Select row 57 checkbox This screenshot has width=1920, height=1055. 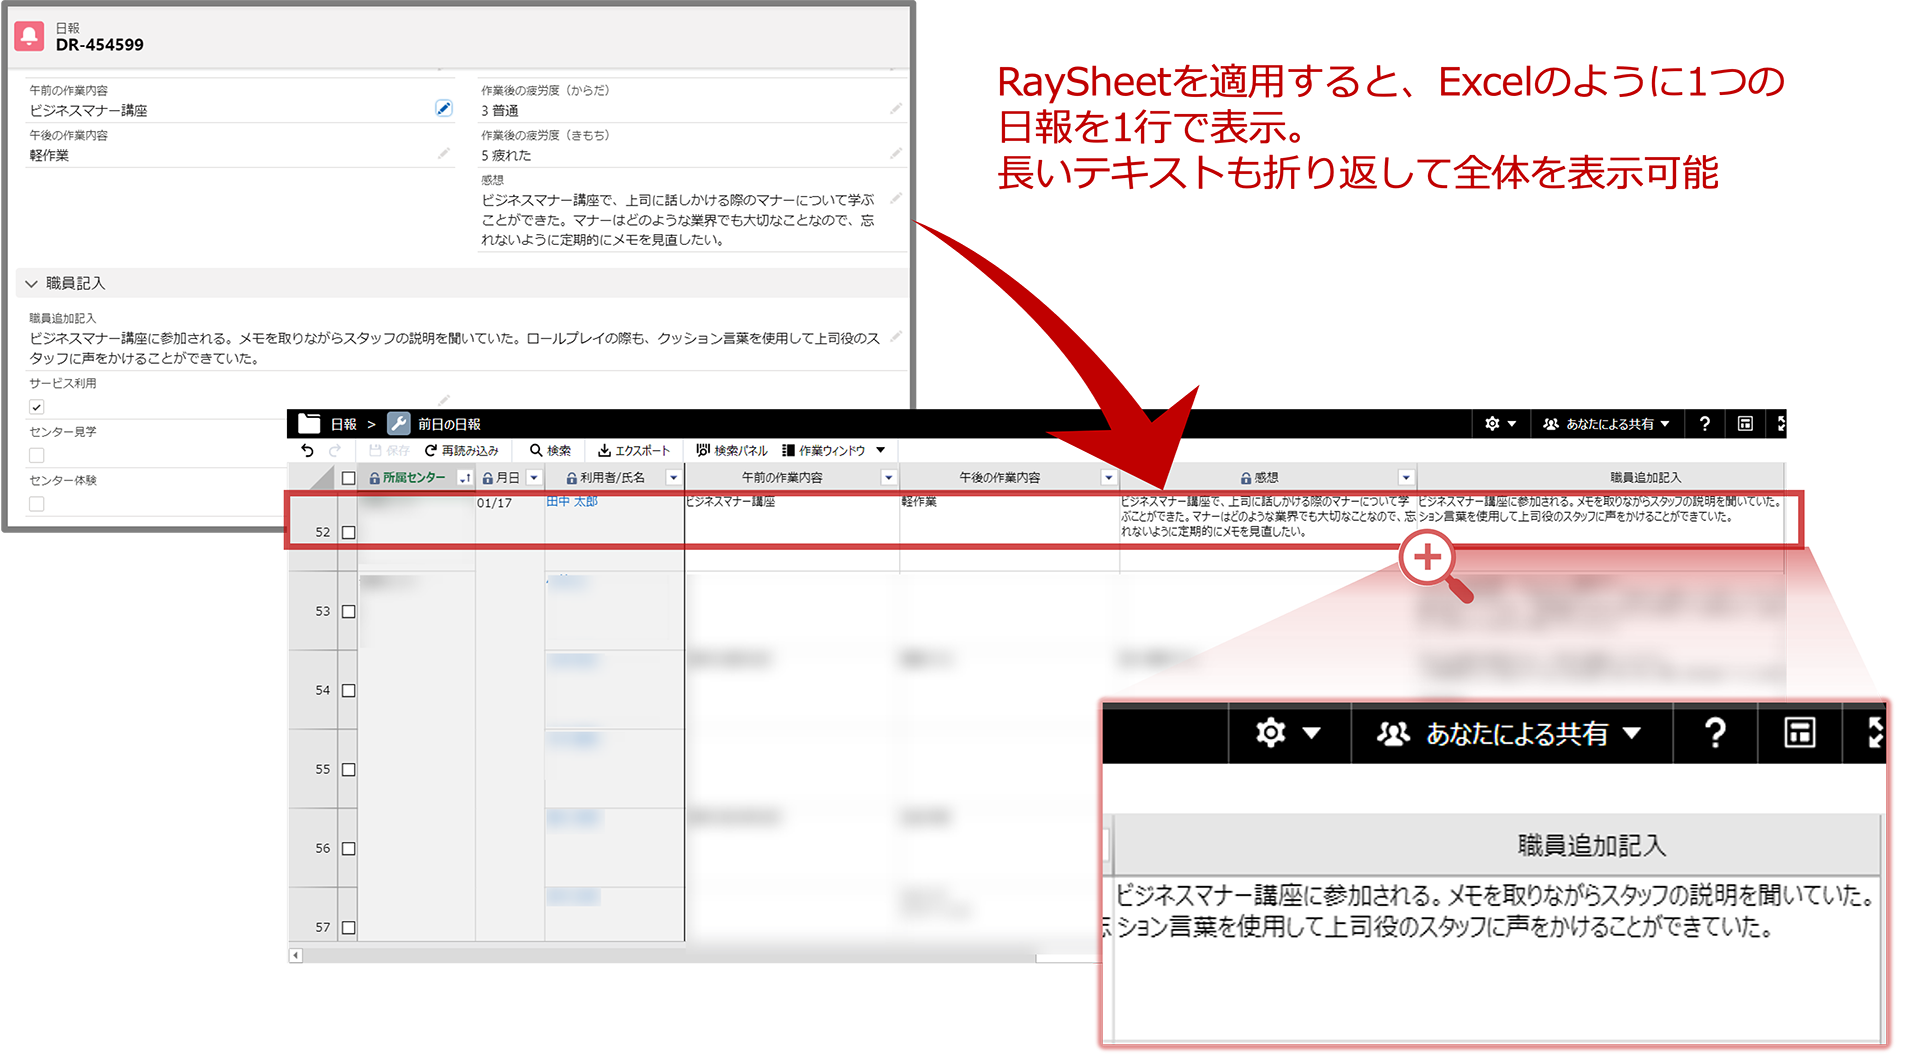point(348,927)
